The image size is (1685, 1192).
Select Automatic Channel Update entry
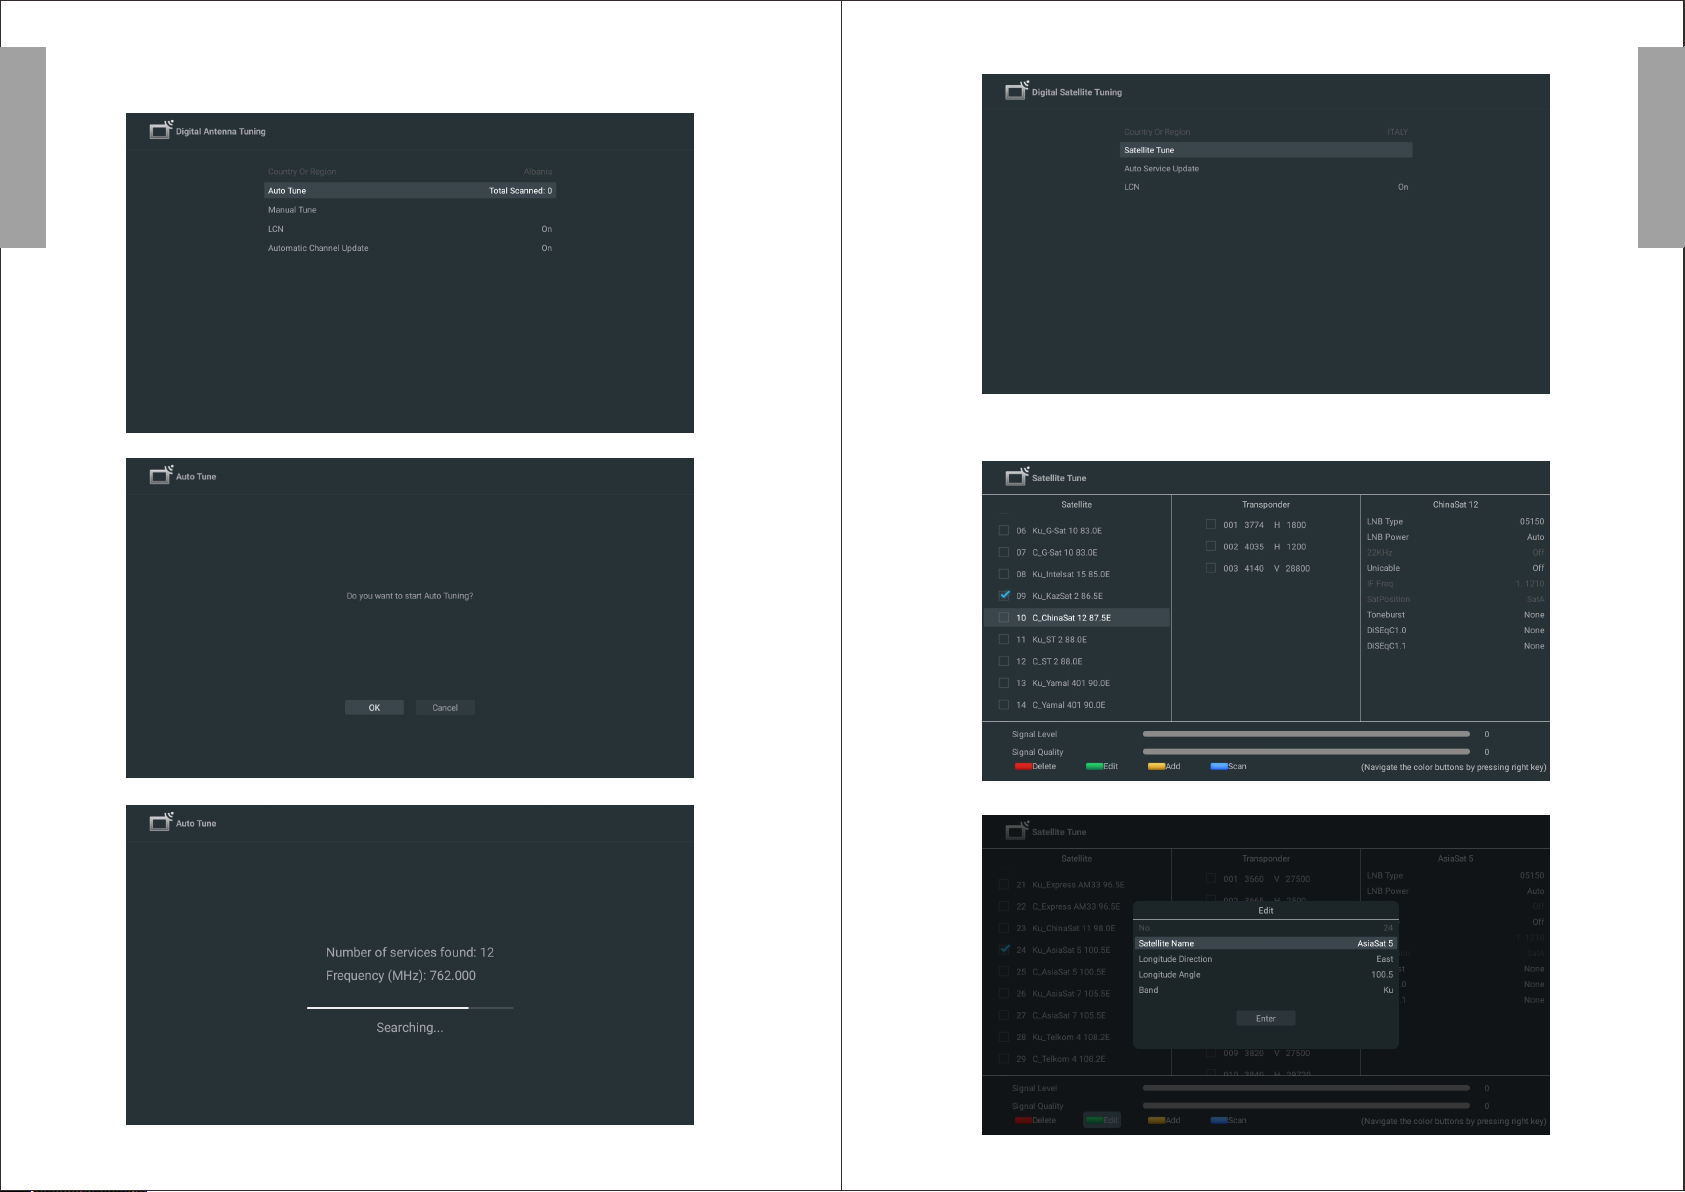(410, 248)
